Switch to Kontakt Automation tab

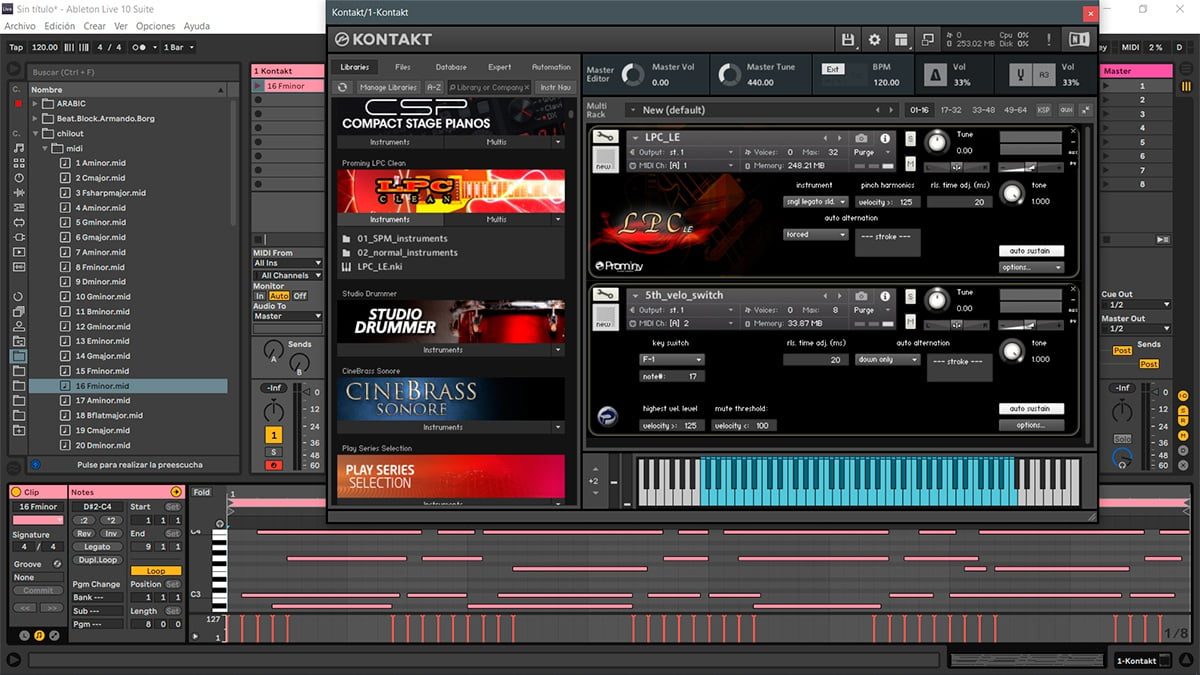click(551, 67)
